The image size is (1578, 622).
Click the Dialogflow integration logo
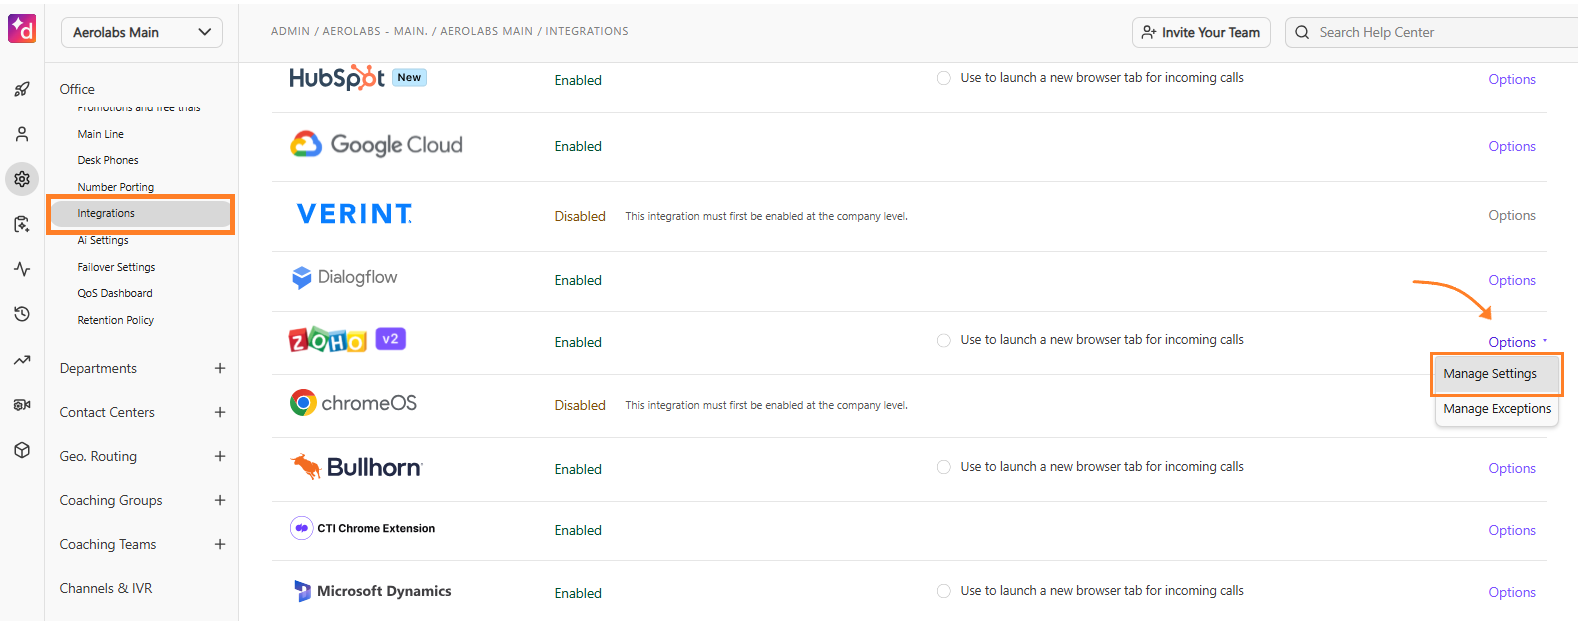coord(344,277)
